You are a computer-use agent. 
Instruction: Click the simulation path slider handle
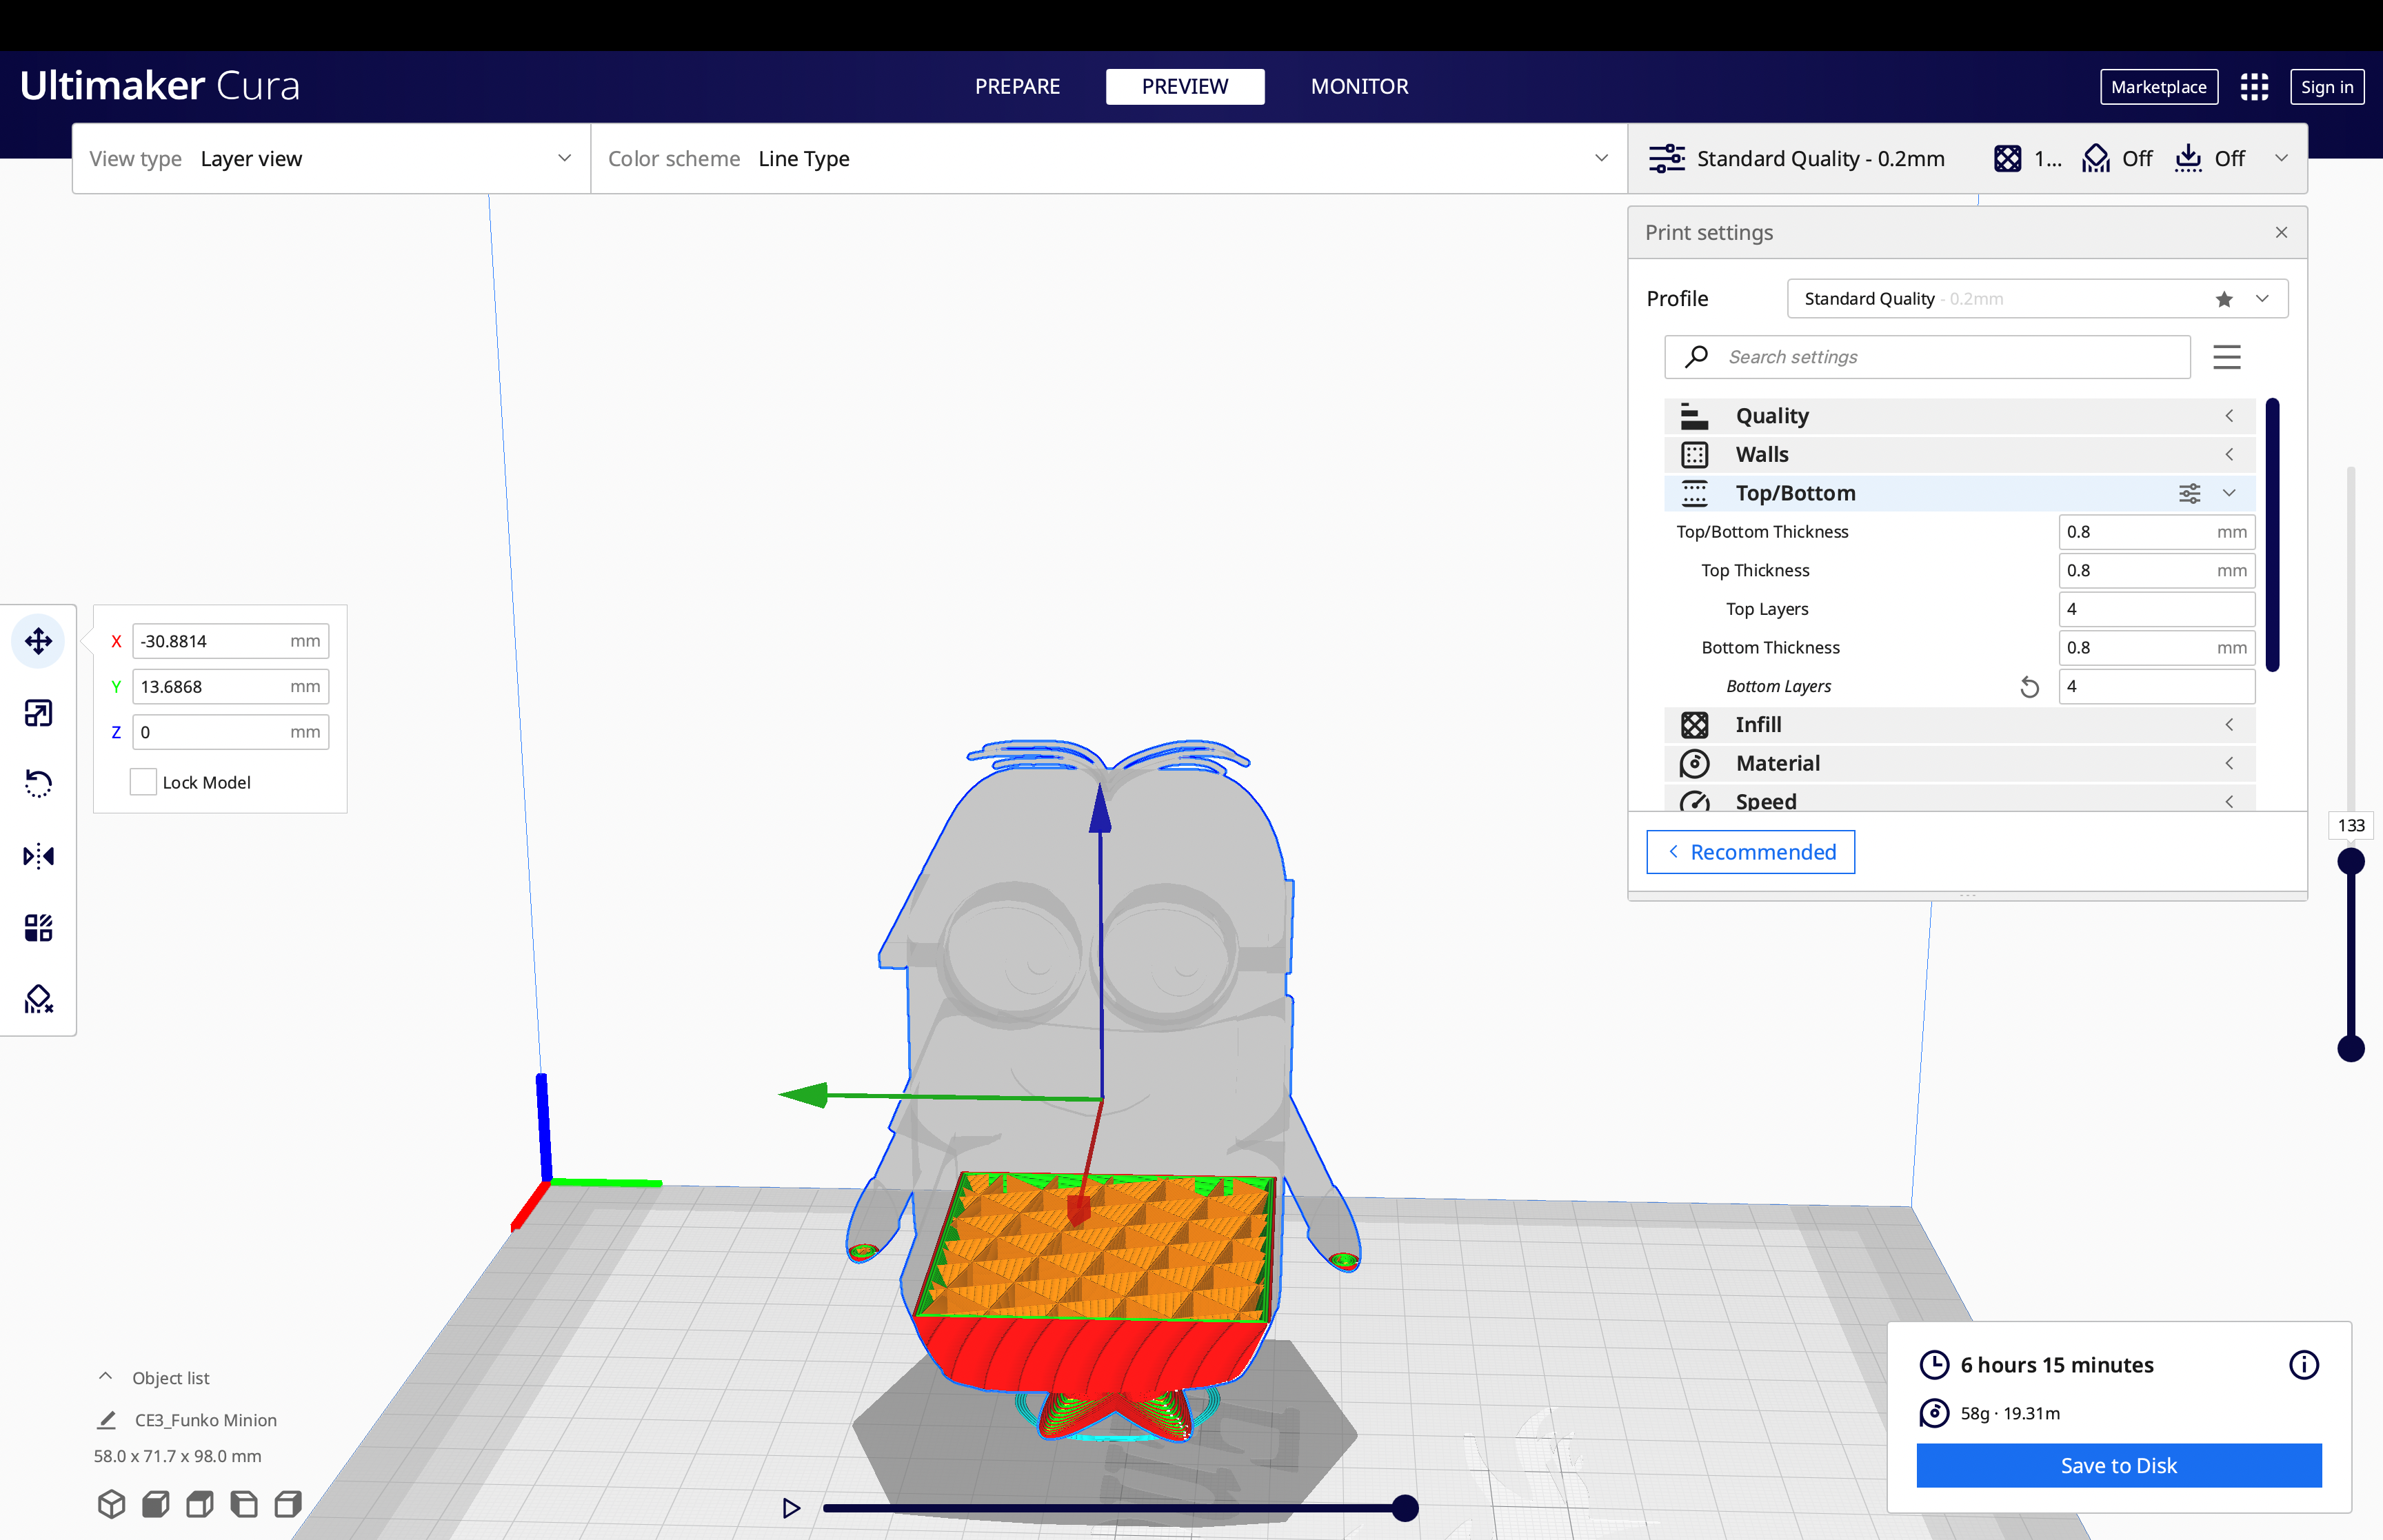(1405, 1508)
